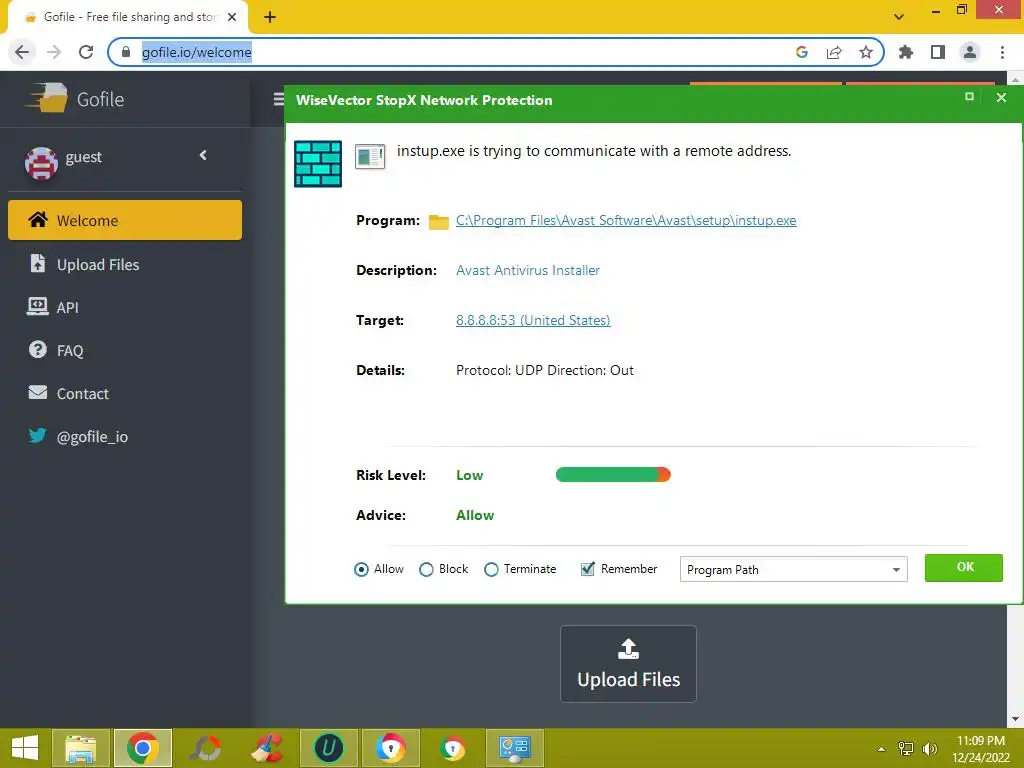Open File Explorer from taskbar

pyautogui.click(x=81, y=748)
